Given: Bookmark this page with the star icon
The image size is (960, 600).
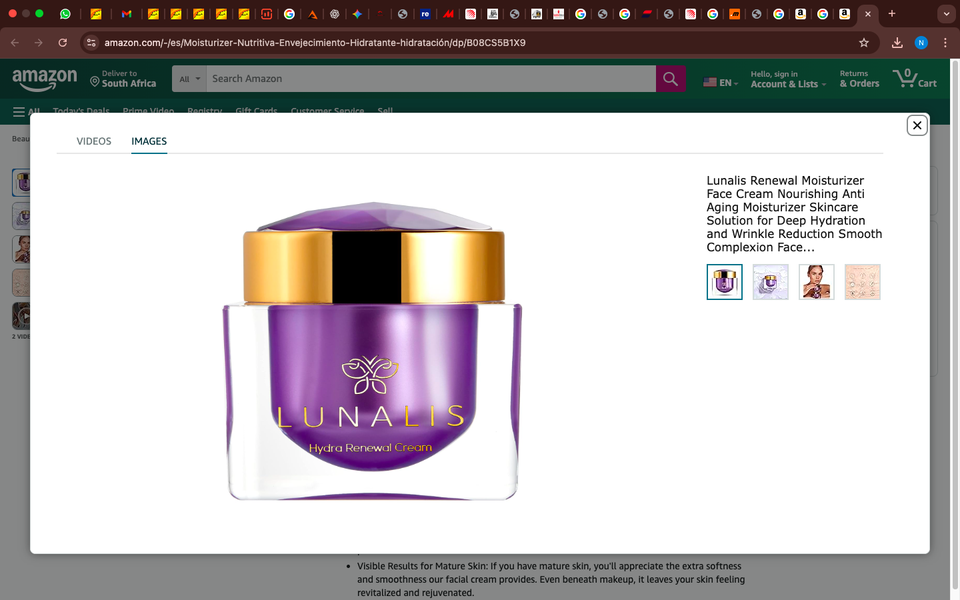Looking at the screenshot, I should click(x=864, y=43).
